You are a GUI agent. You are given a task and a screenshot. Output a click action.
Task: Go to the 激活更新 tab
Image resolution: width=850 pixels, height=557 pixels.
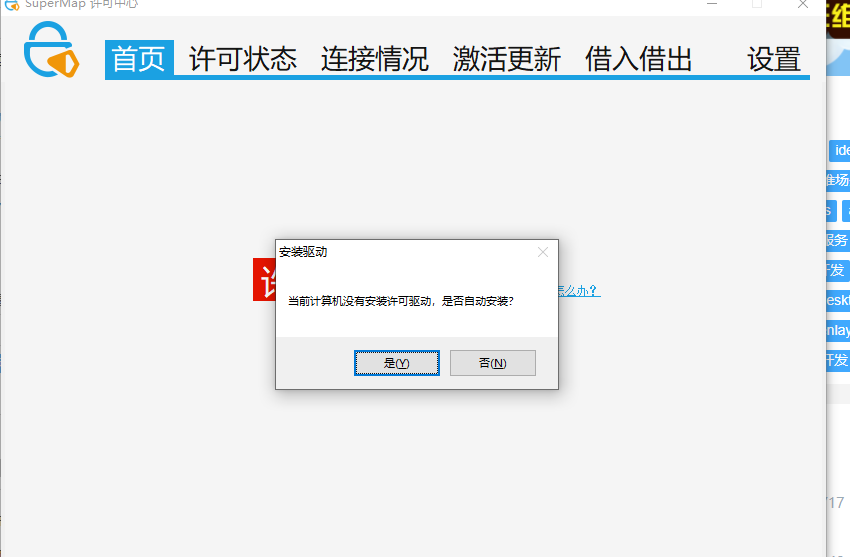click(x=506, y=59)
